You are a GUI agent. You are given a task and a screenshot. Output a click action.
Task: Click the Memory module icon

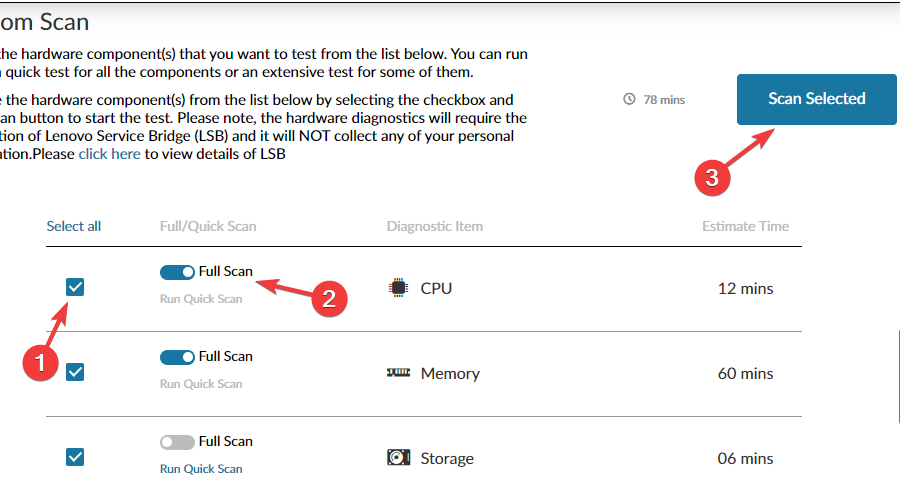[398, 373]
